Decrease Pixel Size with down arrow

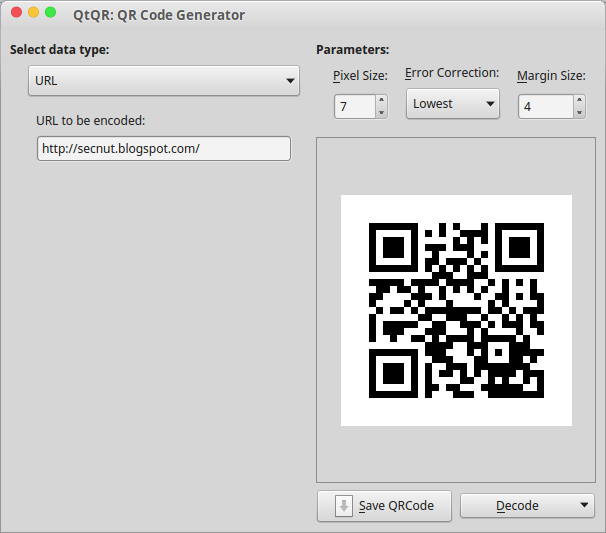tap(381, 112)
